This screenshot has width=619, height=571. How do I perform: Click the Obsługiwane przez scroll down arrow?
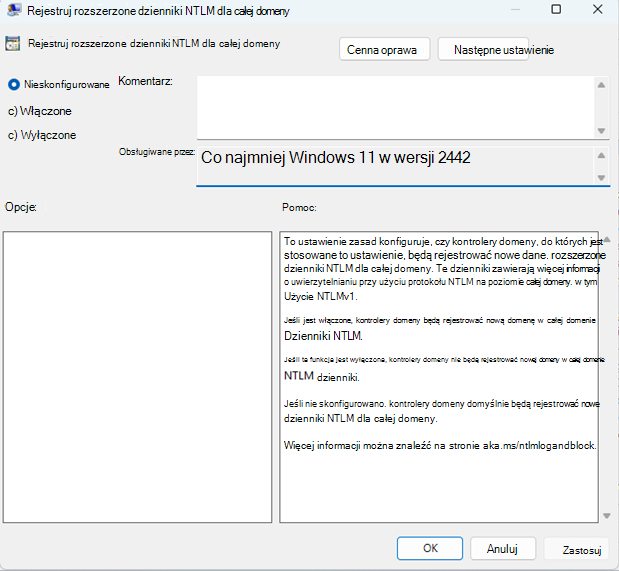(x=601, y=178)
